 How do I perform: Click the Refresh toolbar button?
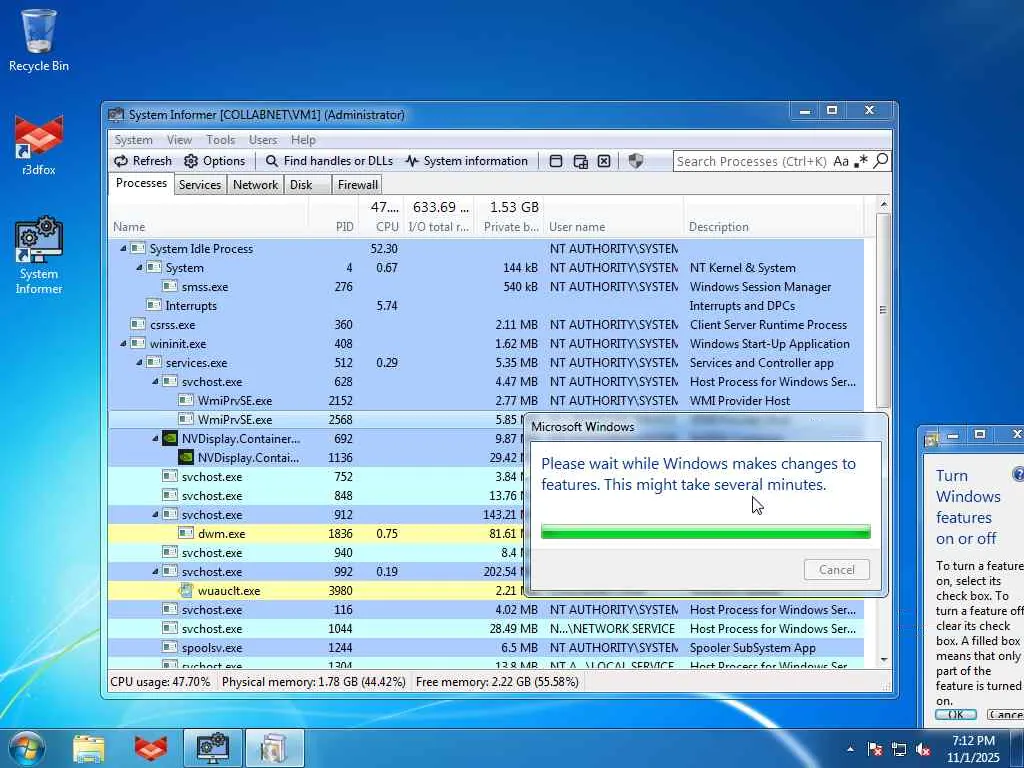tap(143, 161)
